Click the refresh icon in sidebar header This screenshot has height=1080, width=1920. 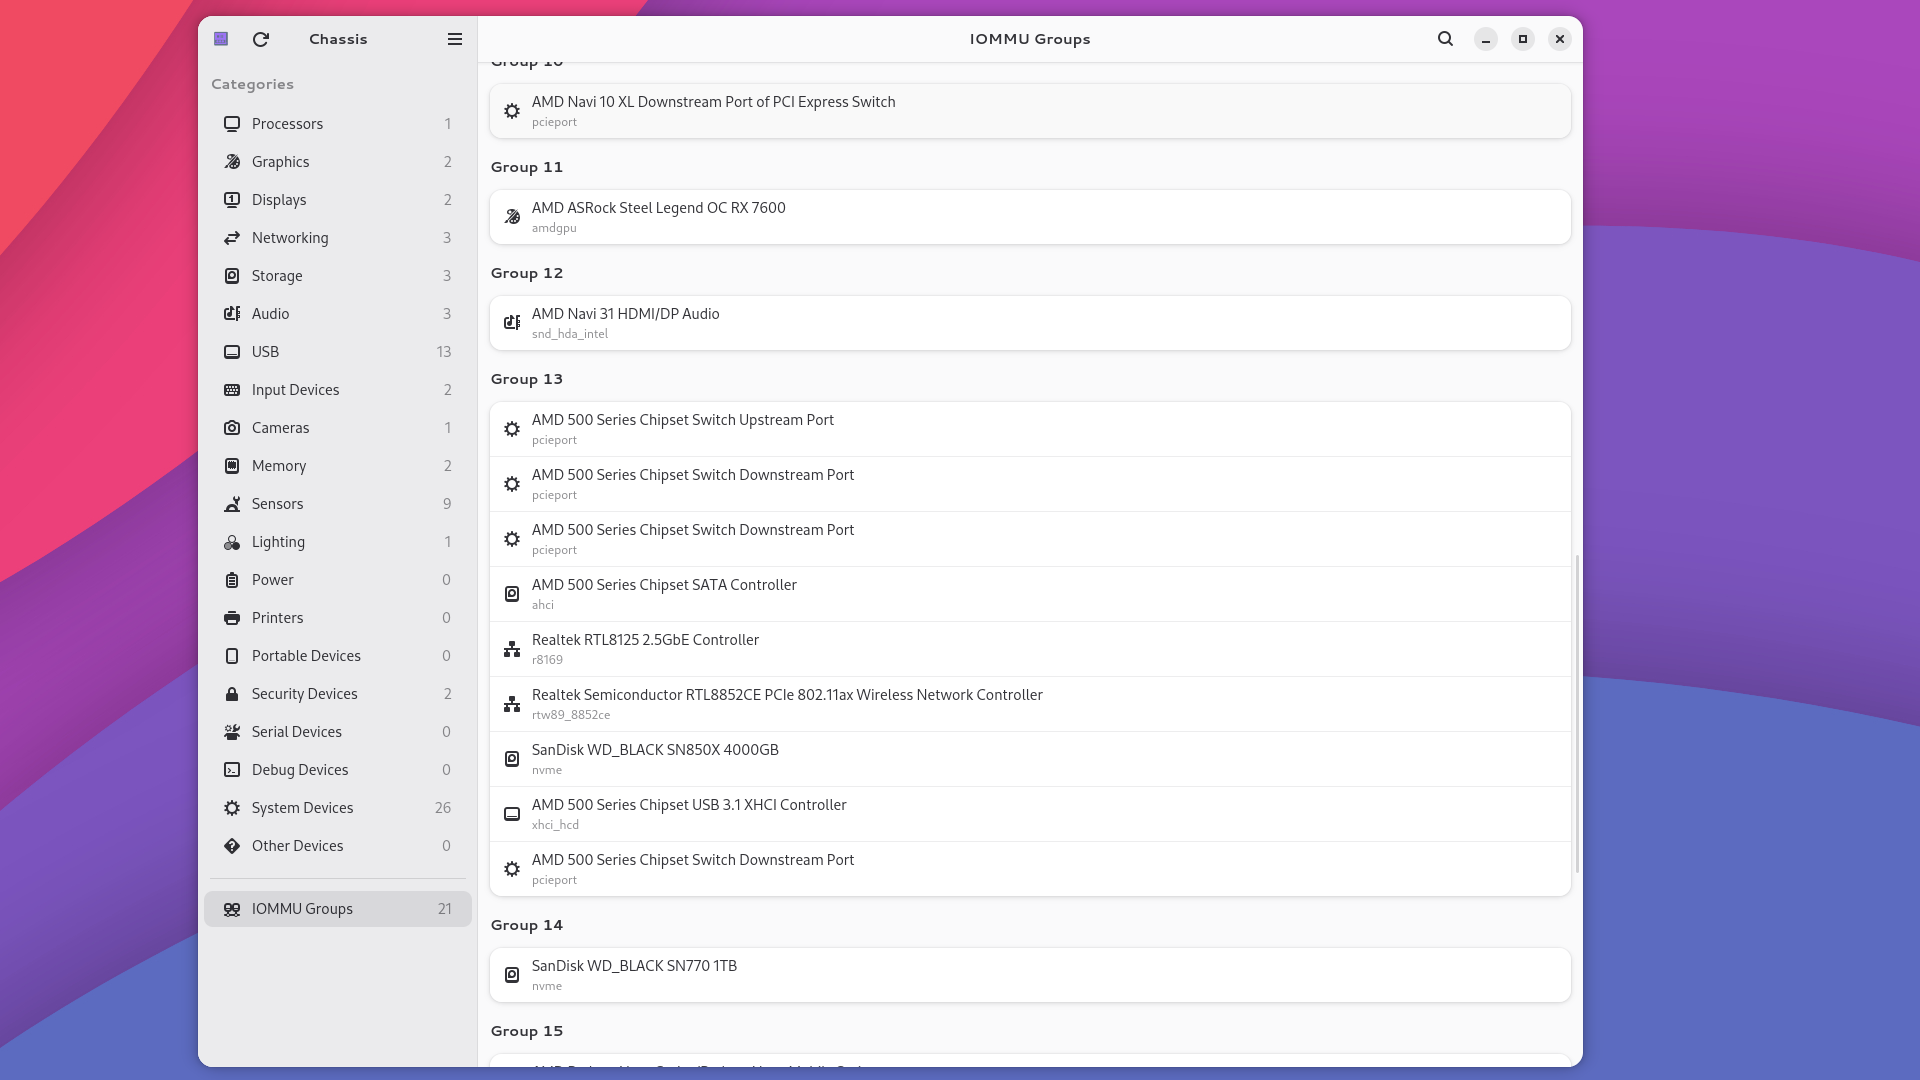tap(261, 39)
